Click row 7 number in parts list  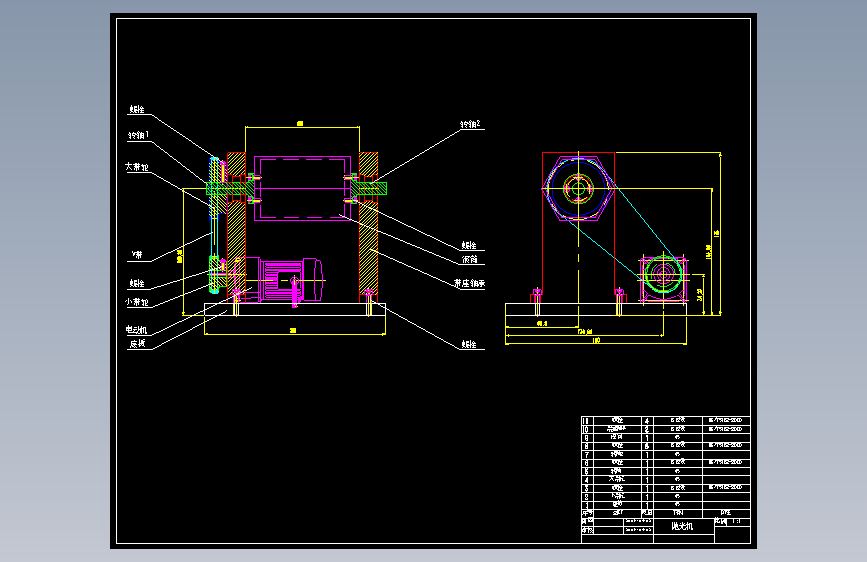click(x=587, y=455)
